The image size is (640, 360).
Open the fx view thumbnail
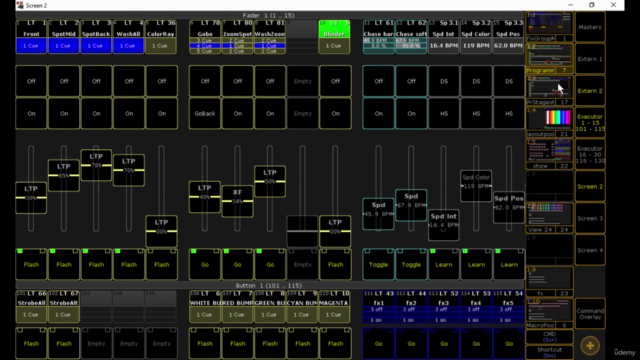click(549, 282)
